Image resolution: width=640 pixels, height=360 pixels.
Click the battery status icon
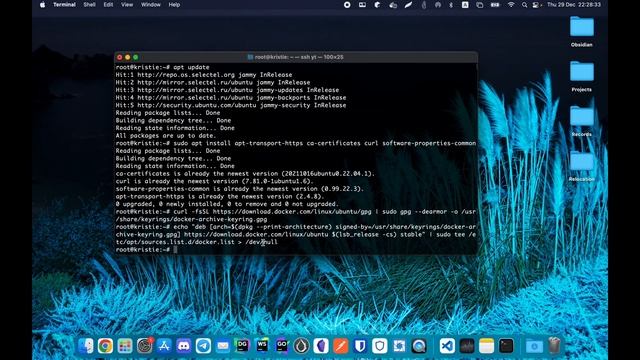(495, 5)
